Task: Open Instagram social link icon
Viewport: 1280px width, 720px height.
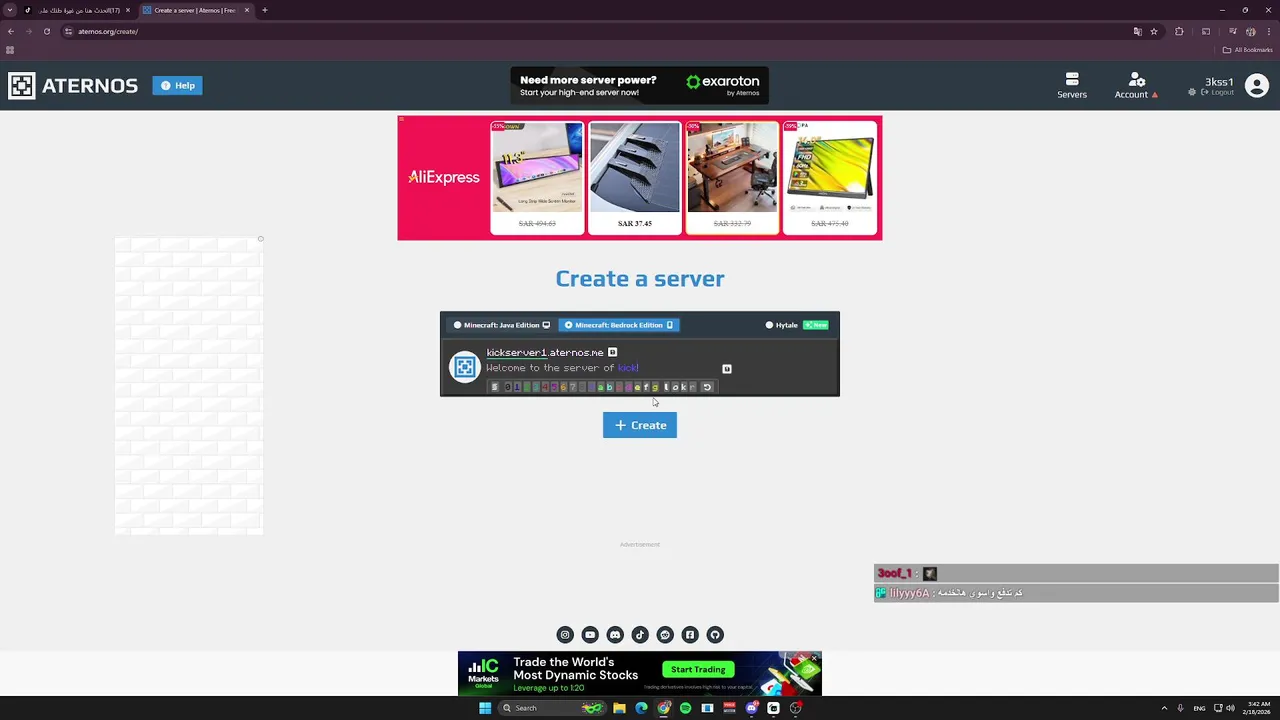Action: point(565,635)
